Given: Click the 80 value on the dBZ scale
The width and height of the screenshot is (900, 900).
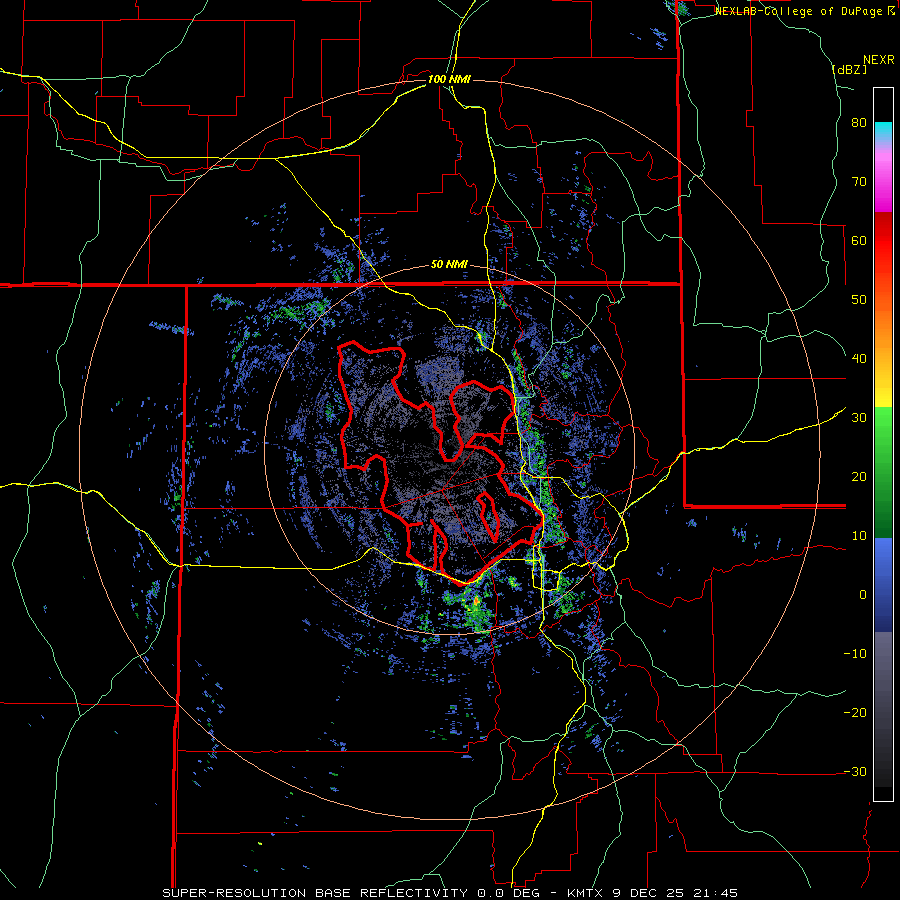Looking at the screenshot, I should click(859, 123).
